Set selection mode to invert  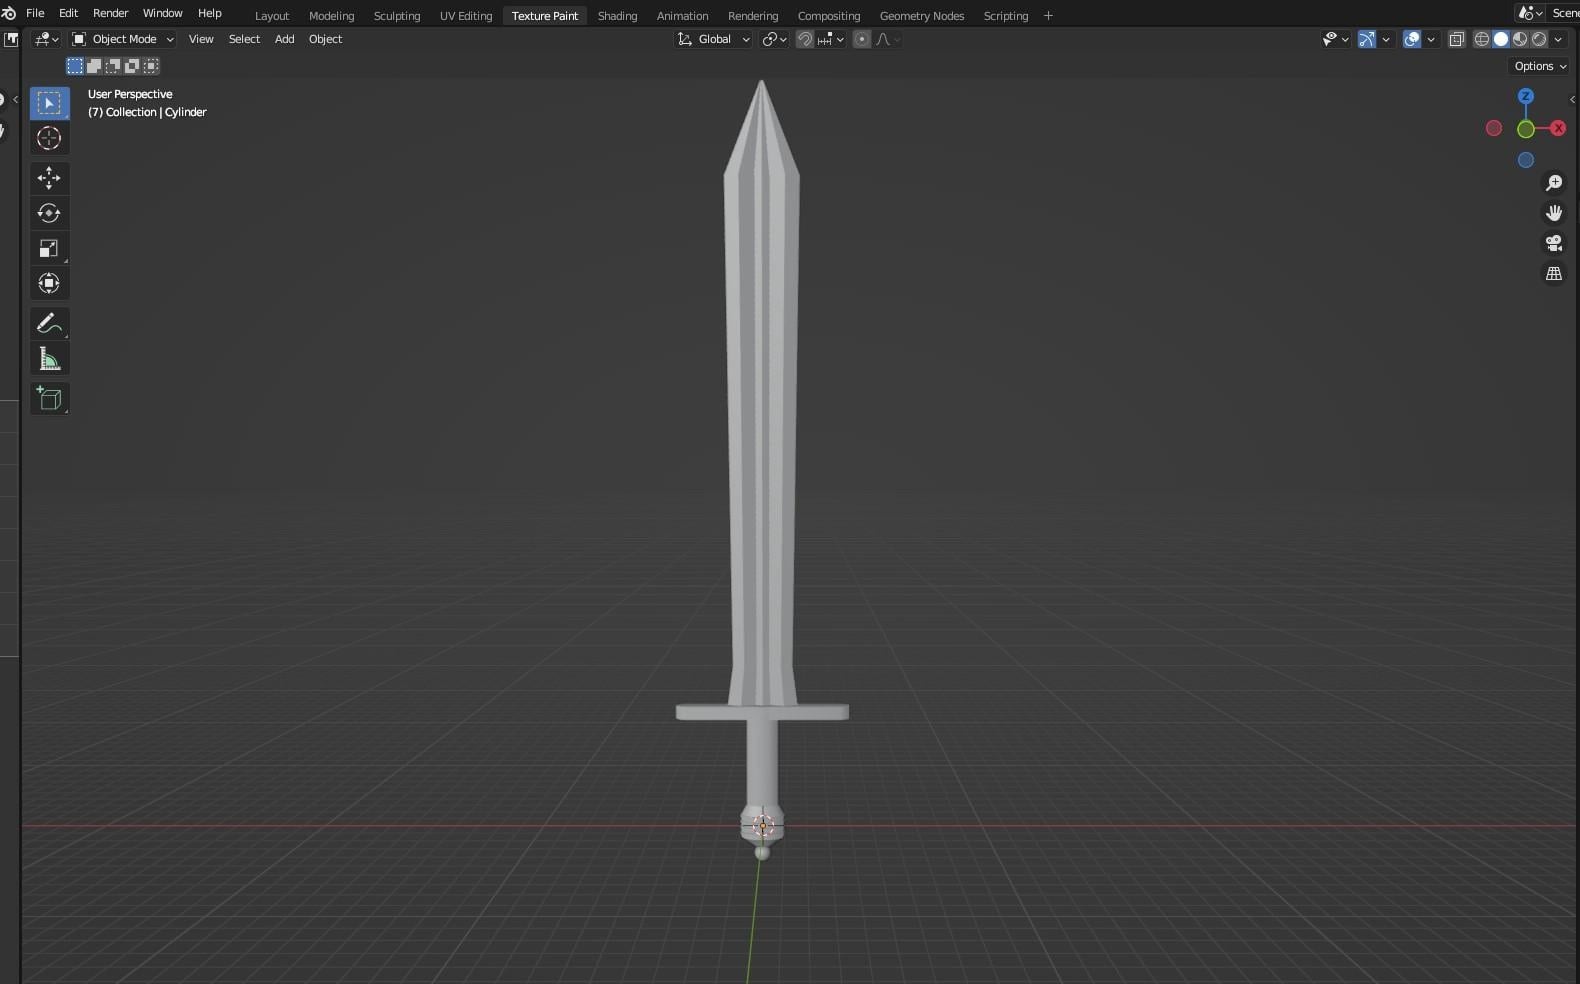tap(132, 66)
